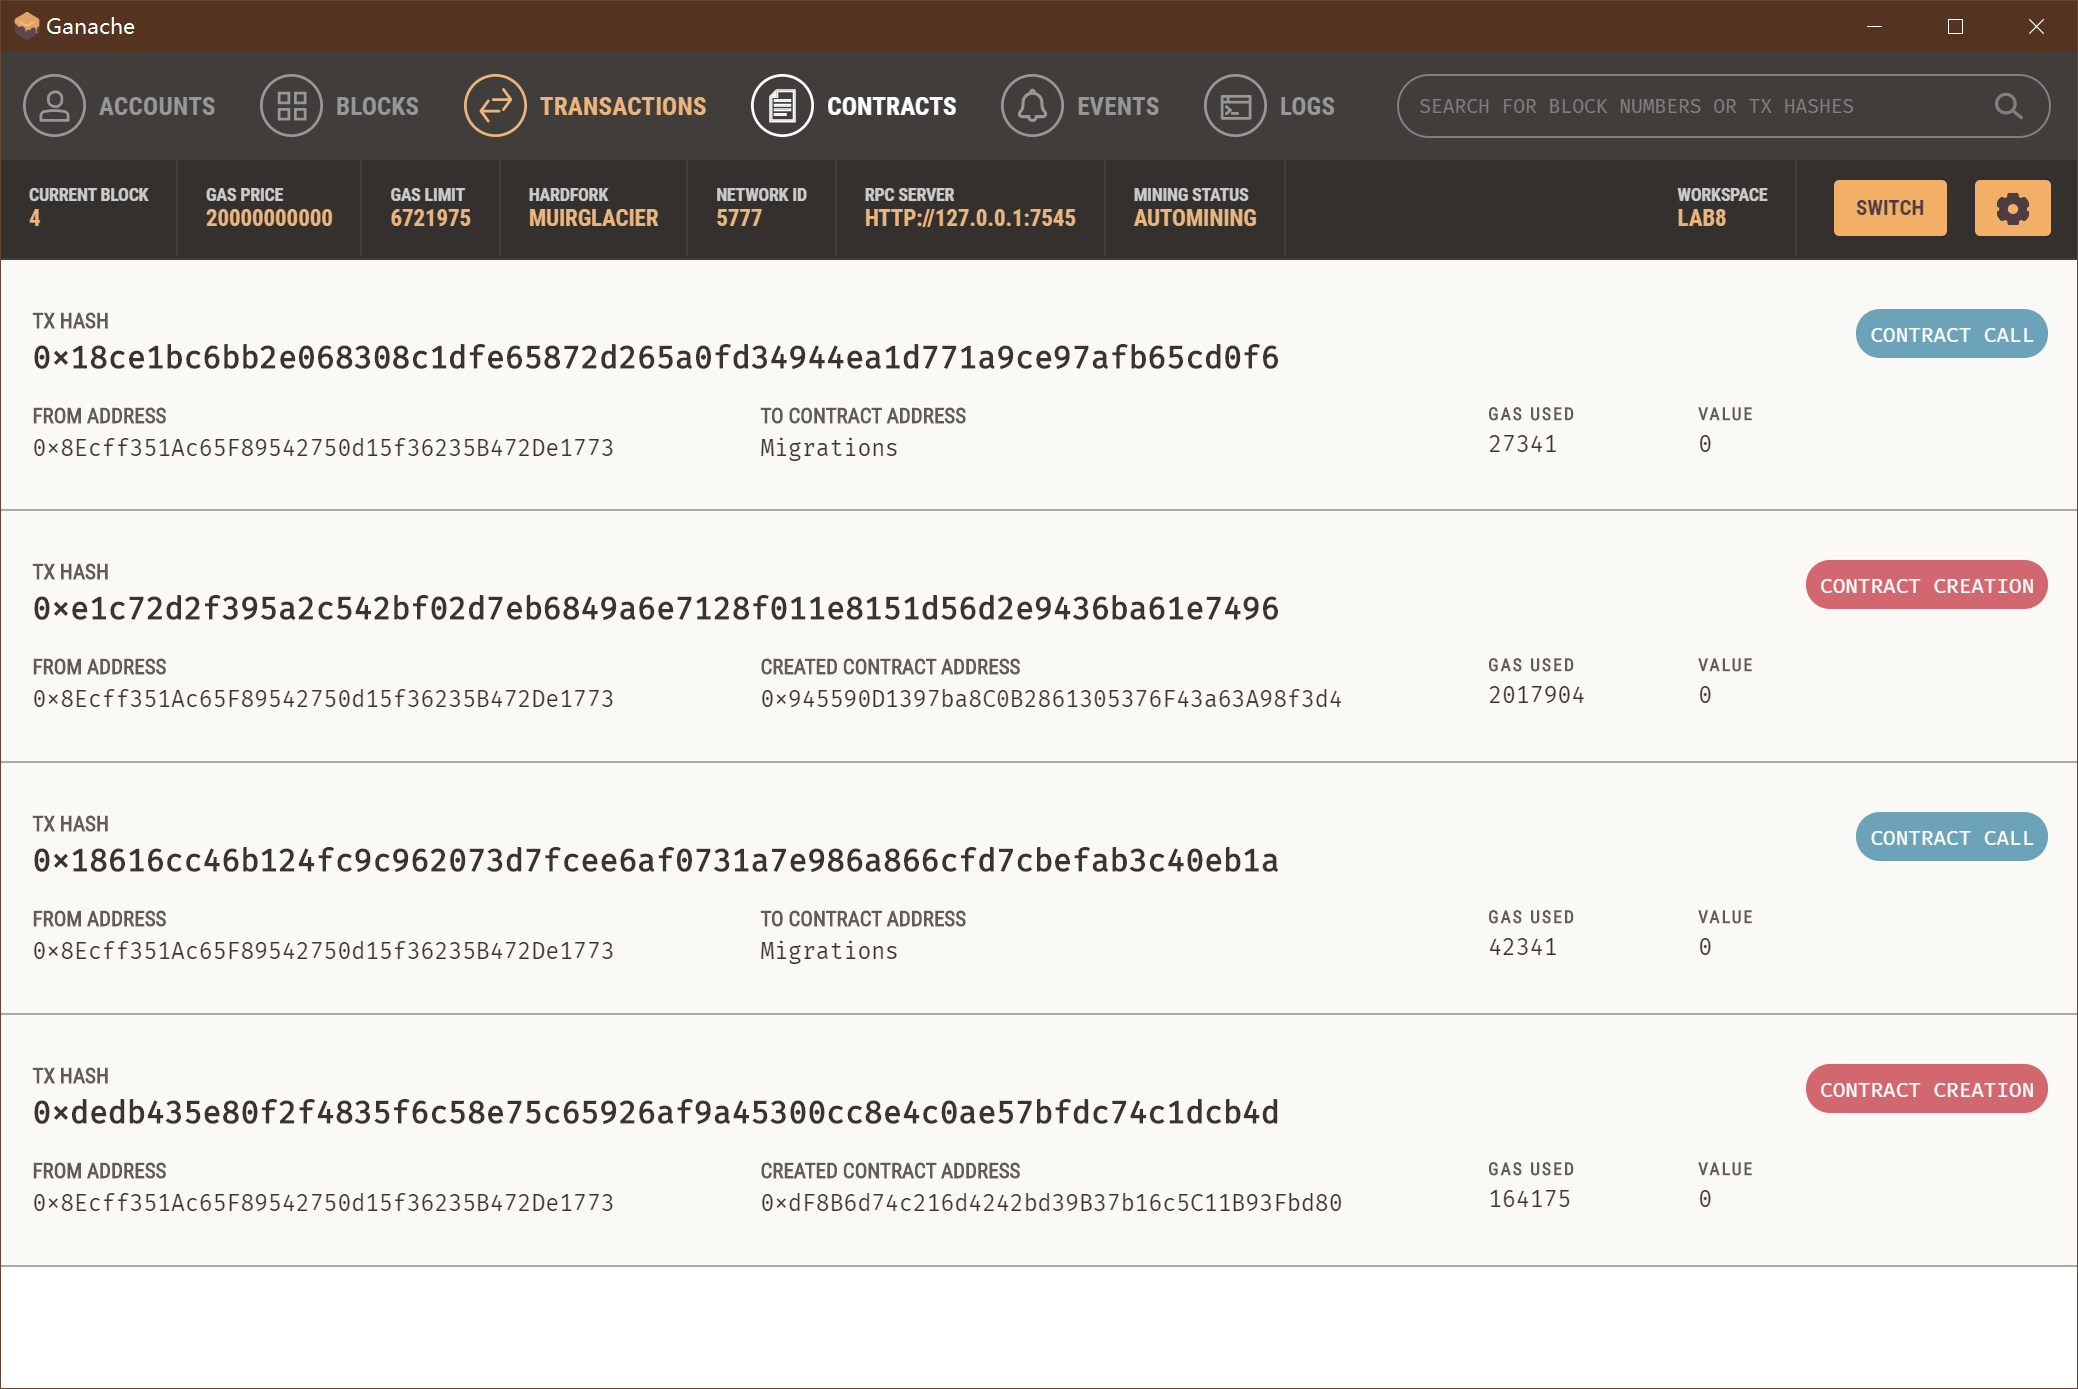2078x1389 pixels.
Task: Select gas used value 42341
Action: (1522, 947)
